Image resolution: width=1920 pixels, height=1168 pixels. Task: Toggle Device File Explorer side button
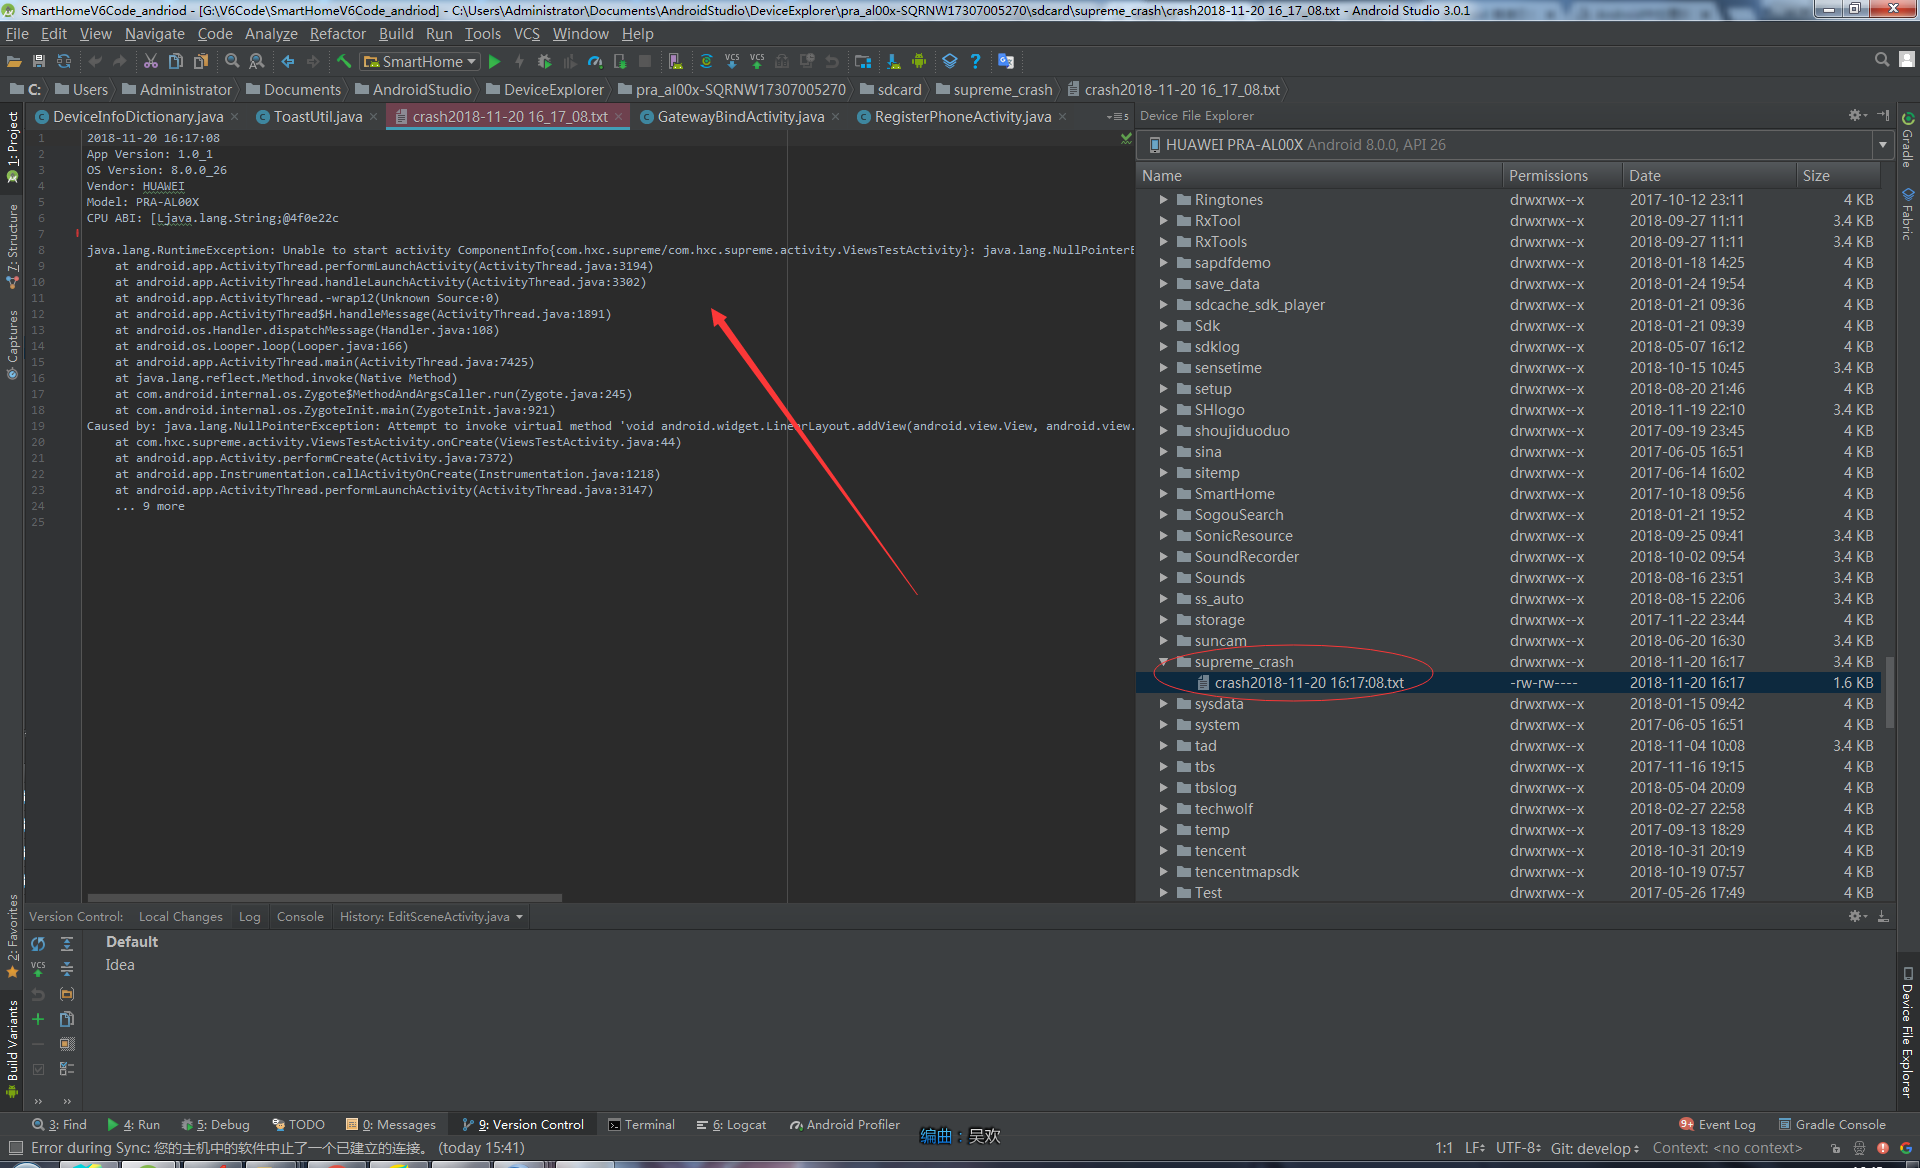pyautogui.click(x=1908, y=1032)
